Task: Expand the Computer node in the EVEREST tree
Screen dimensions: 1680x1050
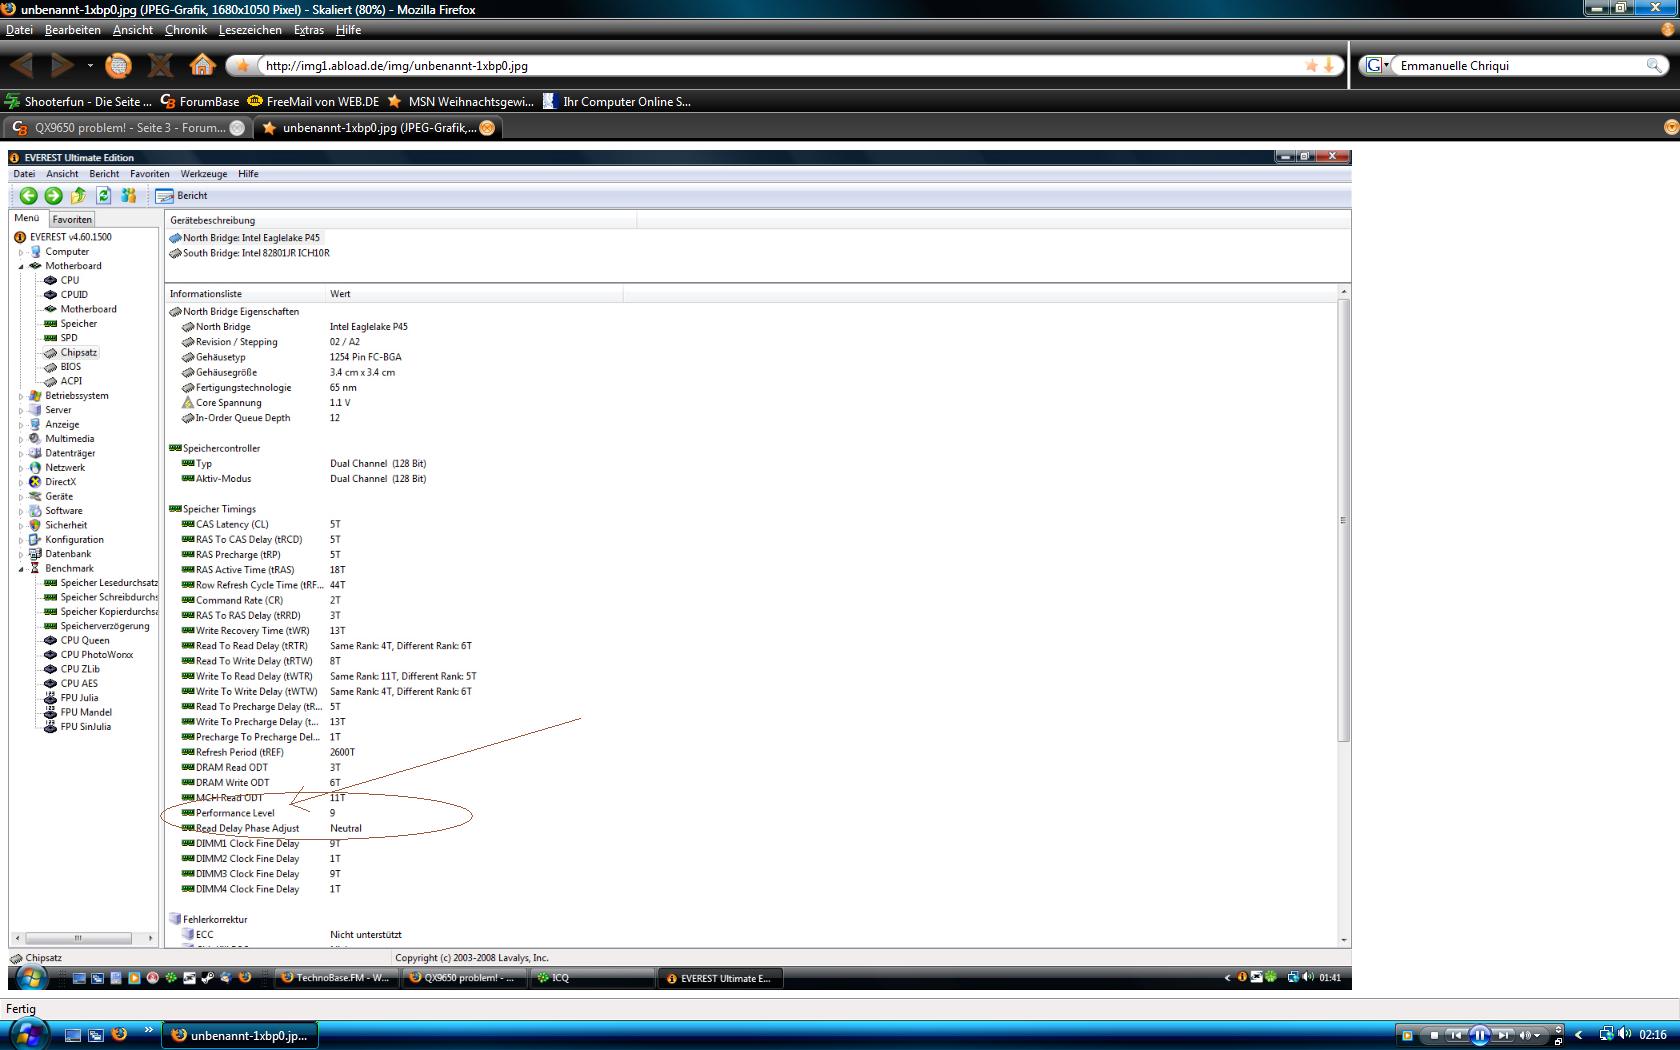Action: click(x=21, y=252)
